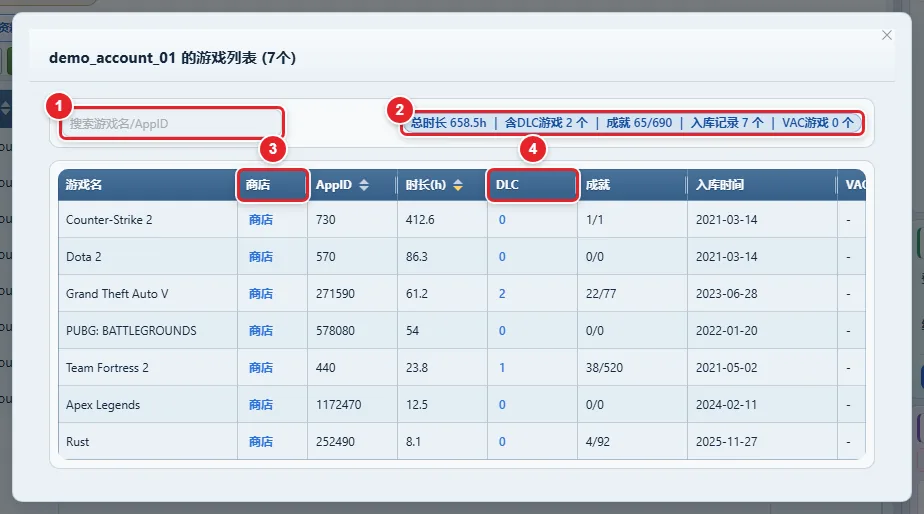This screenshot has height=514, width=924.
Task: Click the 成就 column header
Action: click(632, 185)
